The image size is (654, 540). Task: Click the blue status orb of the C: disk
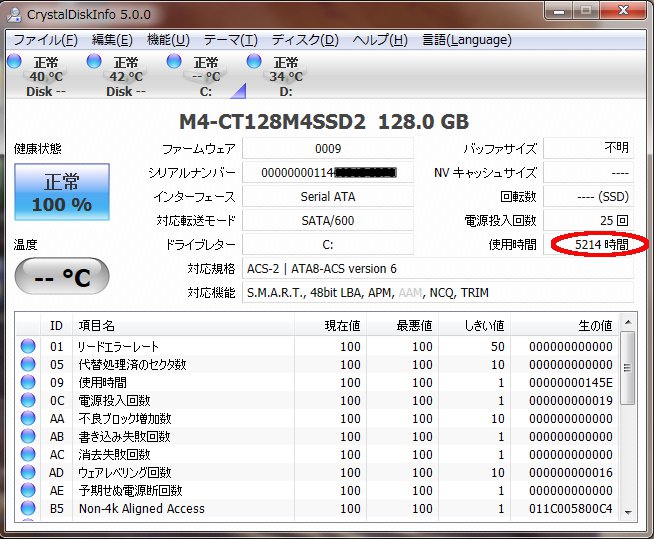(174, 61)
